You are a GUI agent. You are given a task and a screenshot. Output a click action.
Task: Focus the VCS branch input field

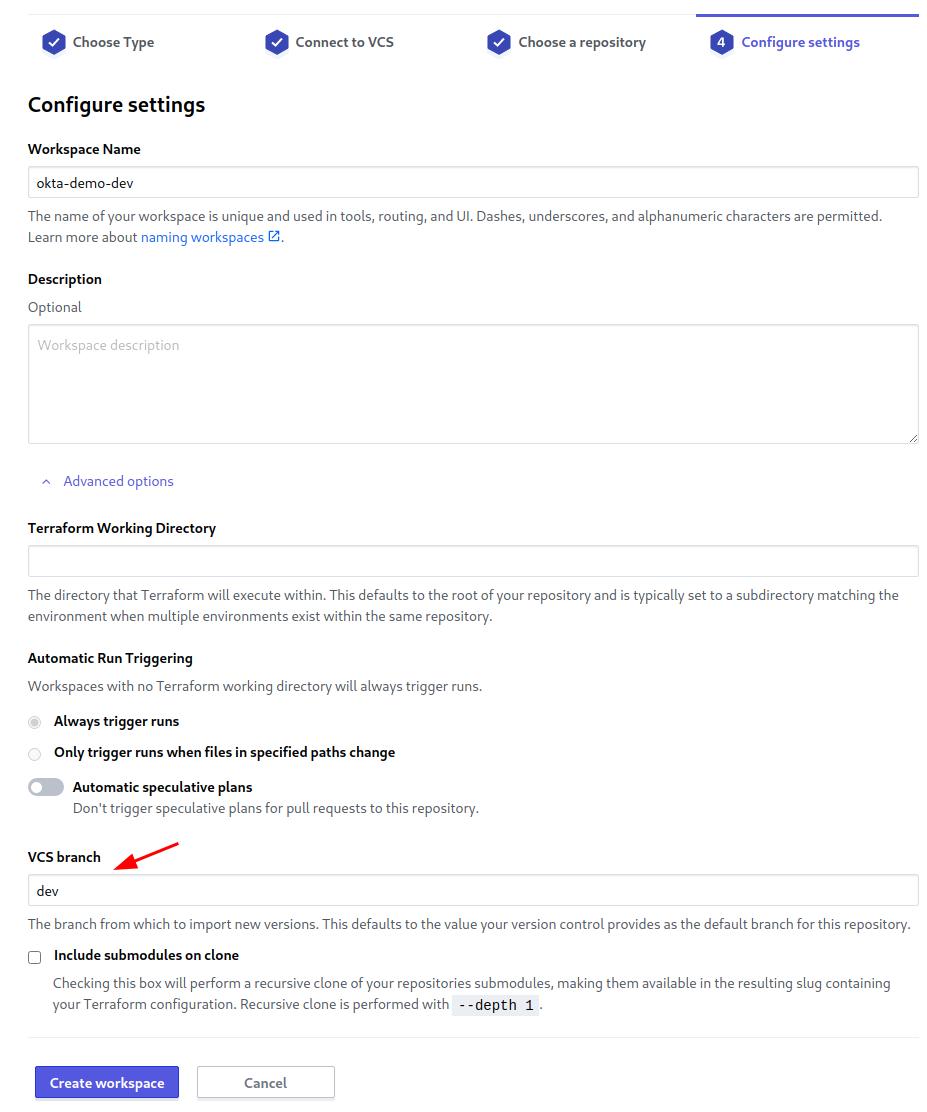click(473, 891)
